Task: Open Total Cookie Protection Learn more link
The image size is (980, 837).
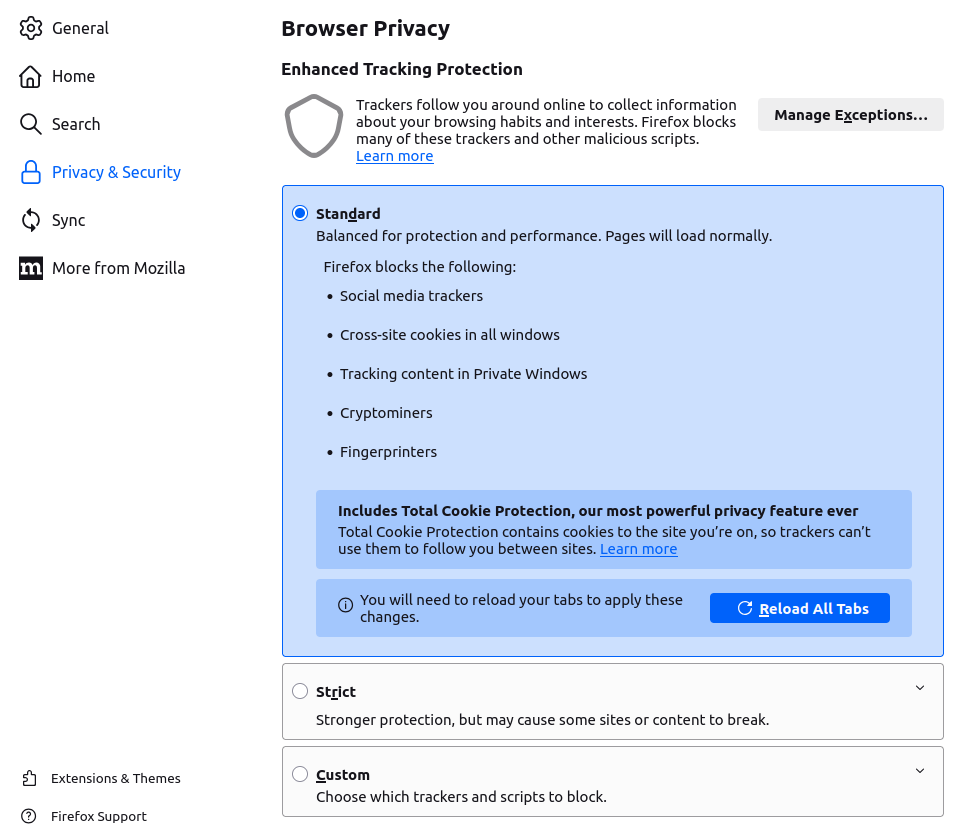Action: [638, 549]
